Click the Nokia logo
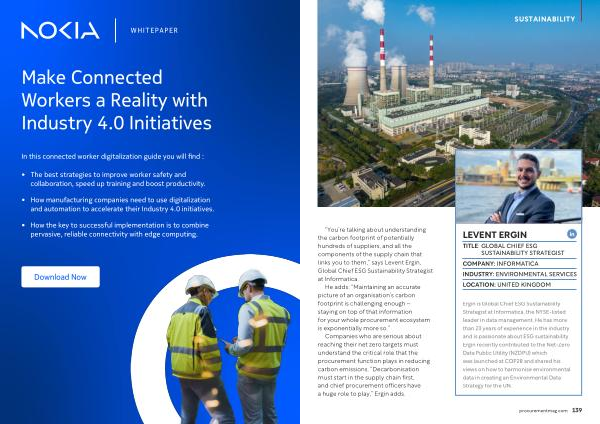The image size is (600, 424). [60, 30]
